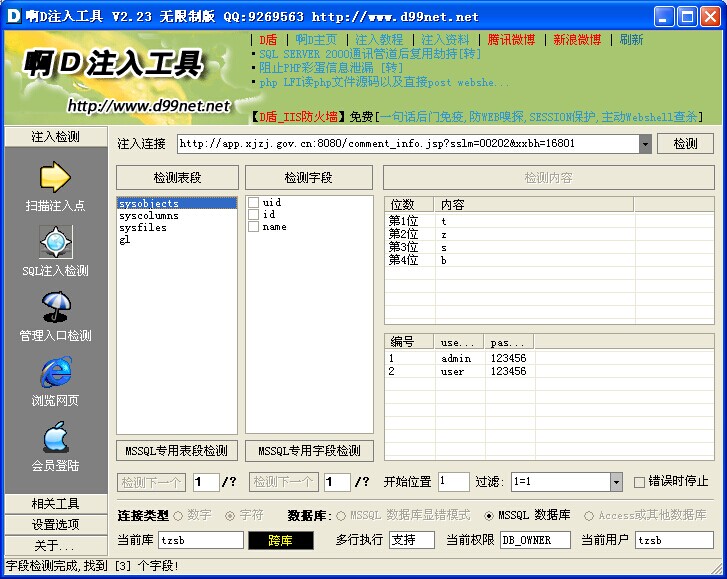Open the D盾 link in top menu

(x=268, y=40)
